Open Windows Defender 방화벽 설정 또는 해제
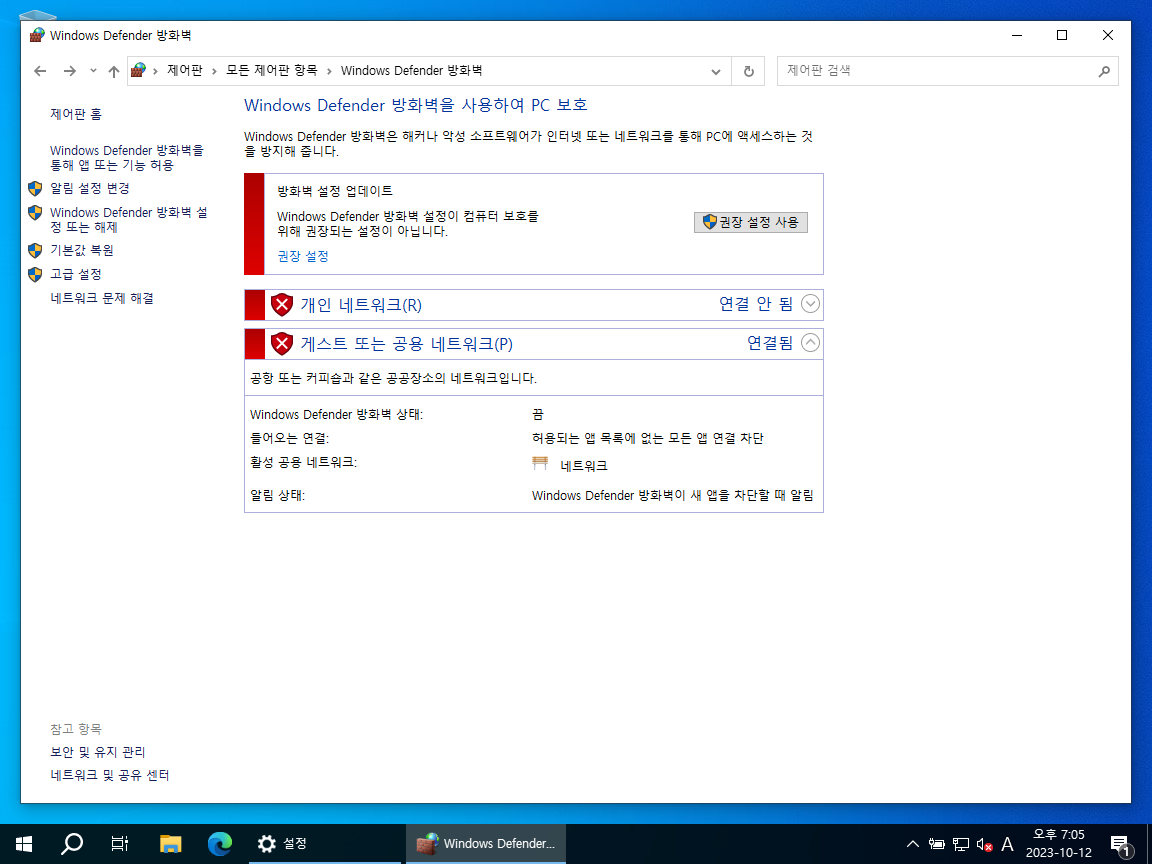 pos(129,220)
